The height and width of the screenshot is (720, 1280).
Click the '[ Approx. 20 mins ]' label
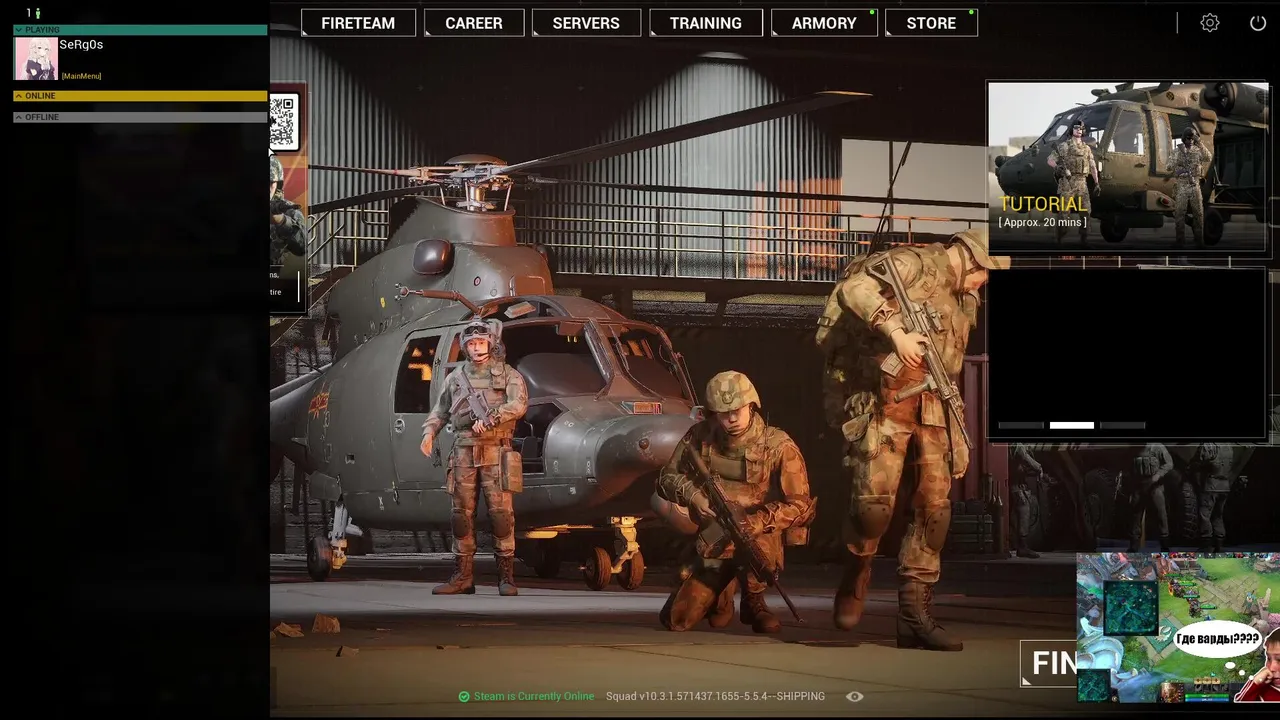click(1042, 222)
